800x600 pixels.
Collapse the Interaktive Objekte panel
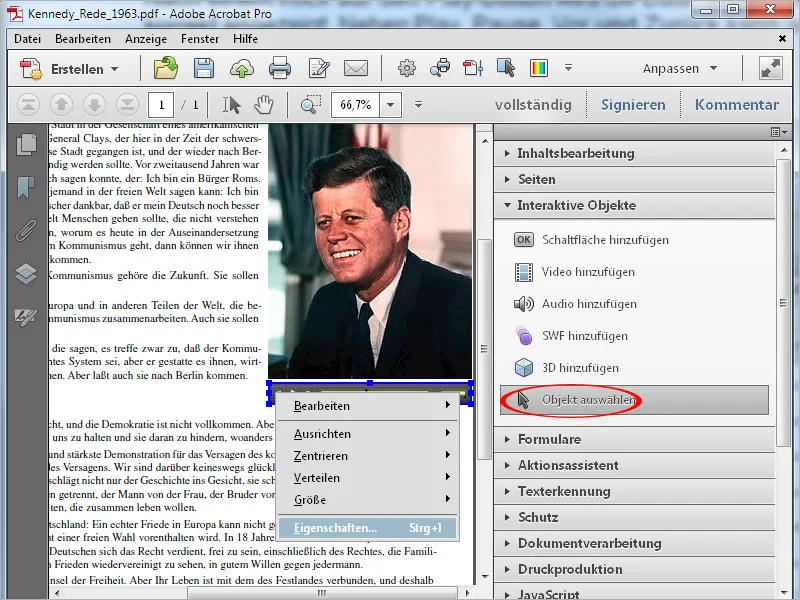634,206
